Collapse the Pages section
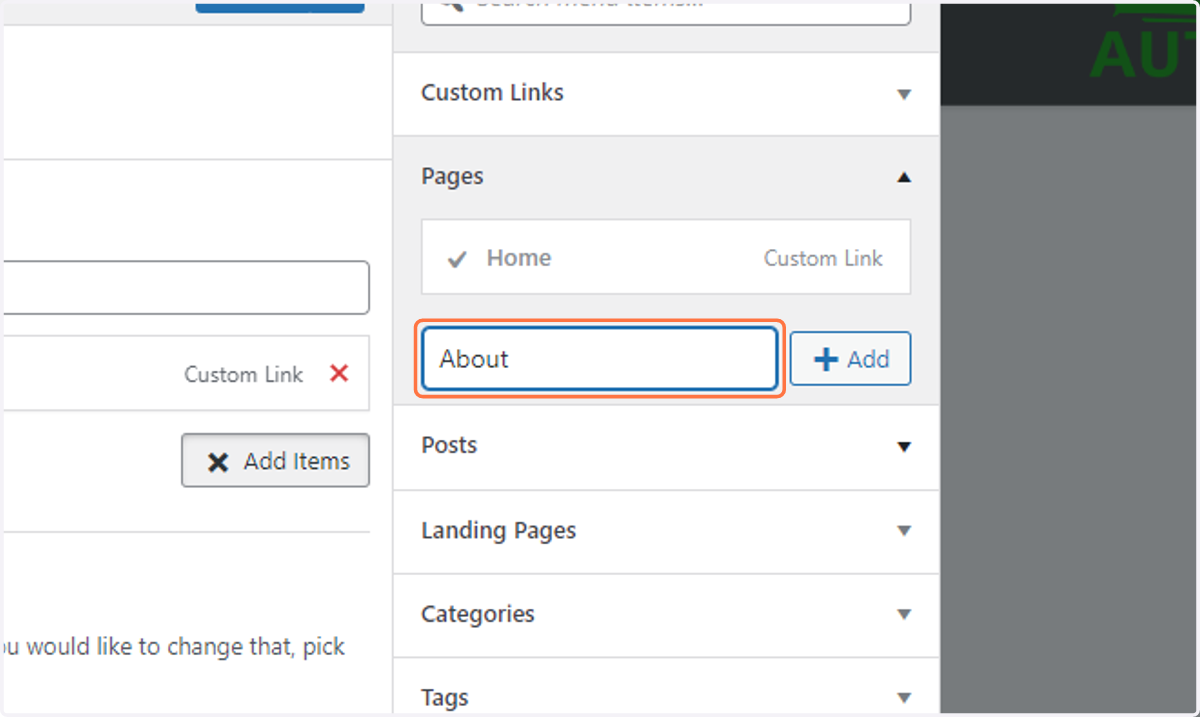This screenshot has height=717, width=1200. (x=666, y=177)
